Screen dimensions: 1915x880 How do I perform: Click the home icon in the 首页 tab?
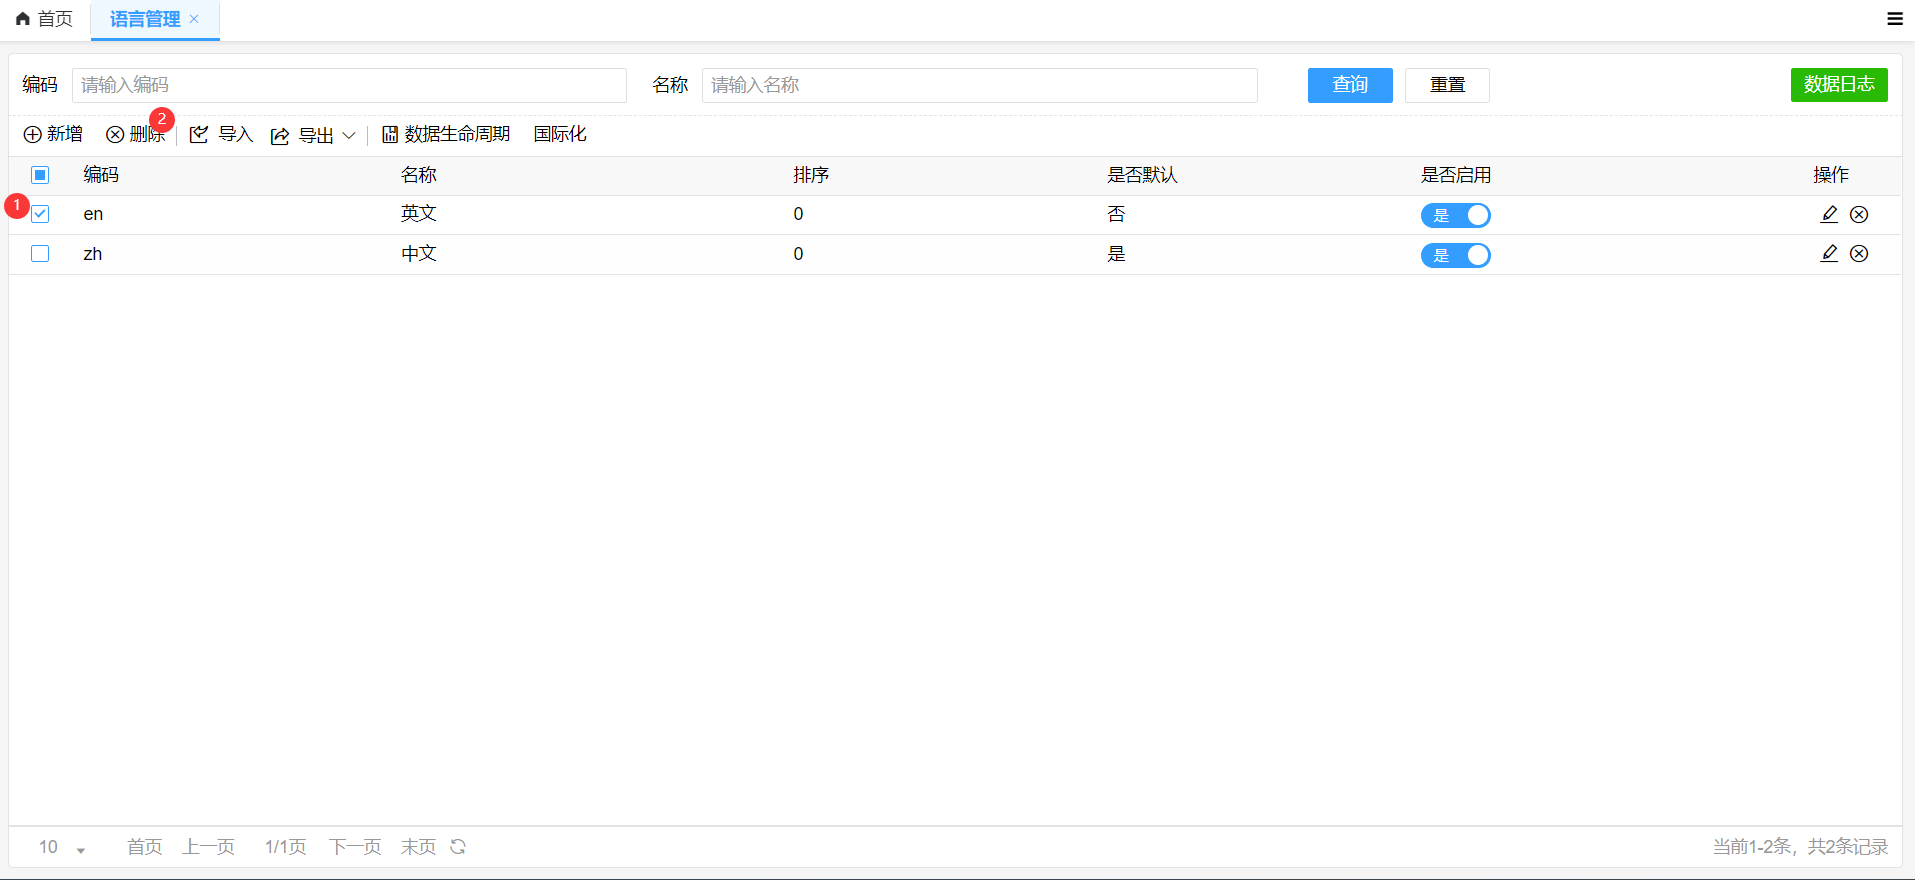pyautogui.click(x=23, y=19)
